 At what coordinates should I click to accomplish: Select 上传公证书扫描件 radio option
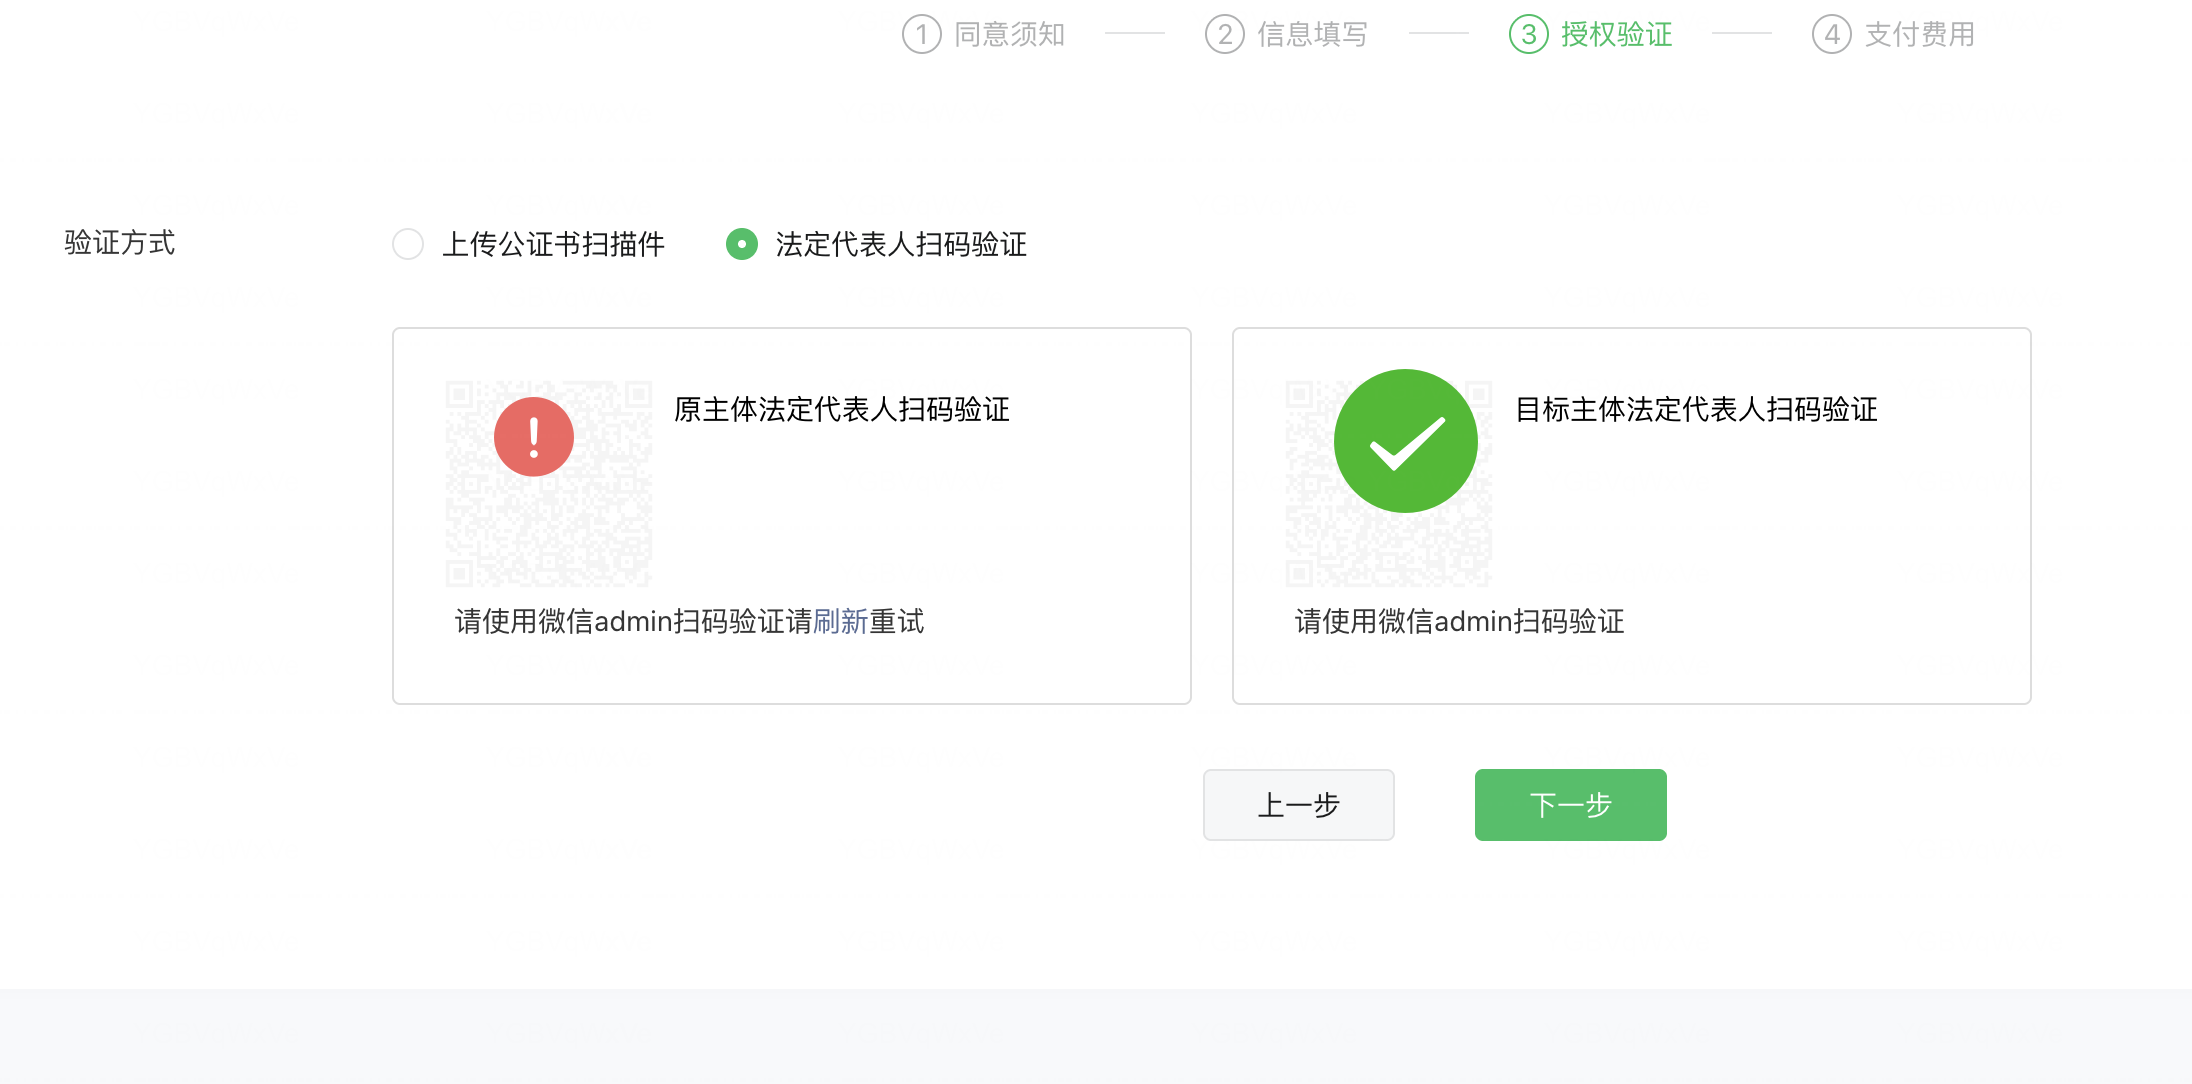coord(408,244)
